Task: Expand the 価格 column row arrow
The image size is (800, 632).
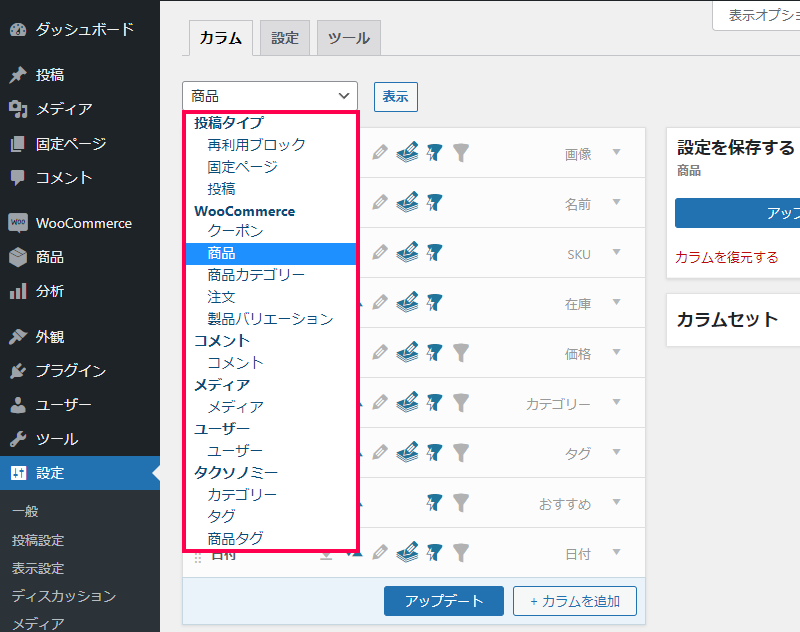Action: pos(616,352)
